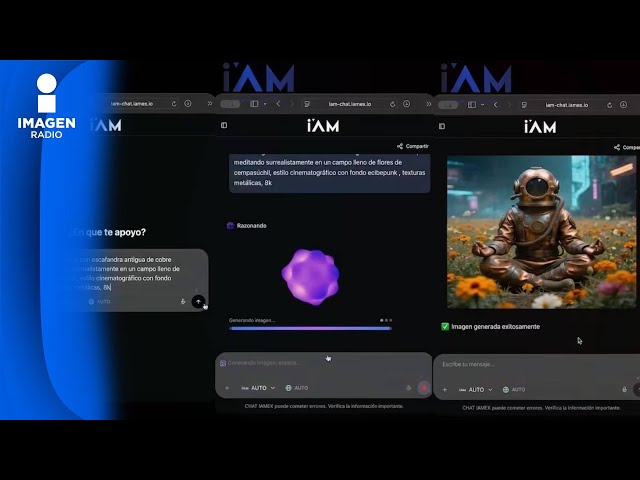
Task: Click the reader page icon in middle address bar
Action: point(307,104)
